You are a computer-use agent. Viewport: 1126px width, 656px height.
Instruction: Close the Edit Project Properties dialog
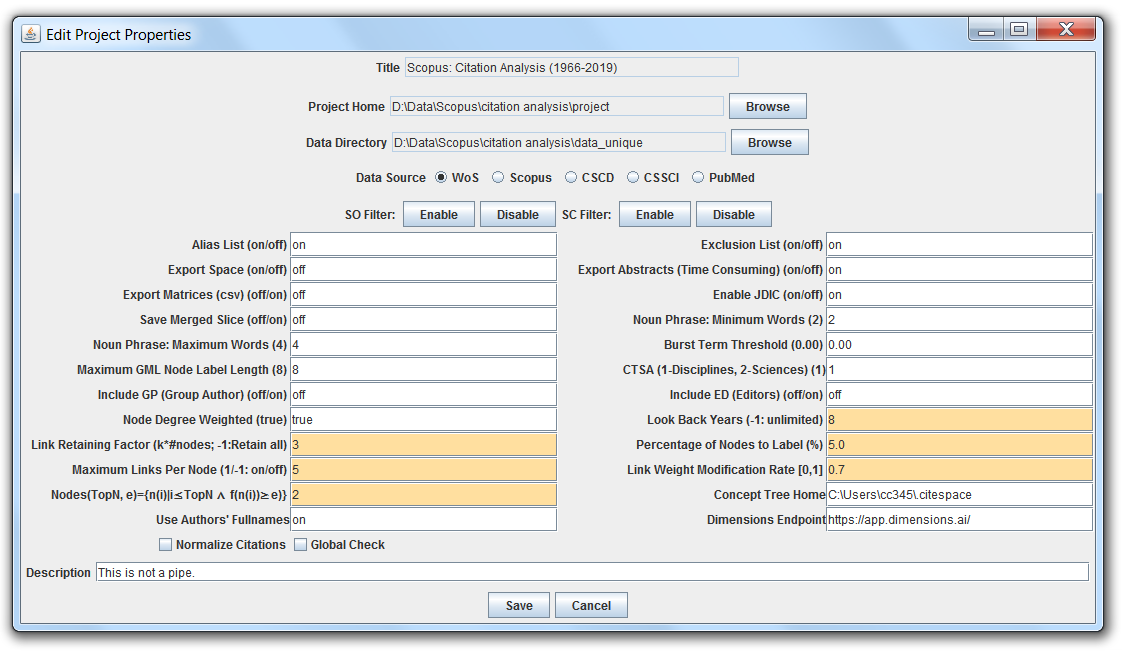click(1066, 29)
